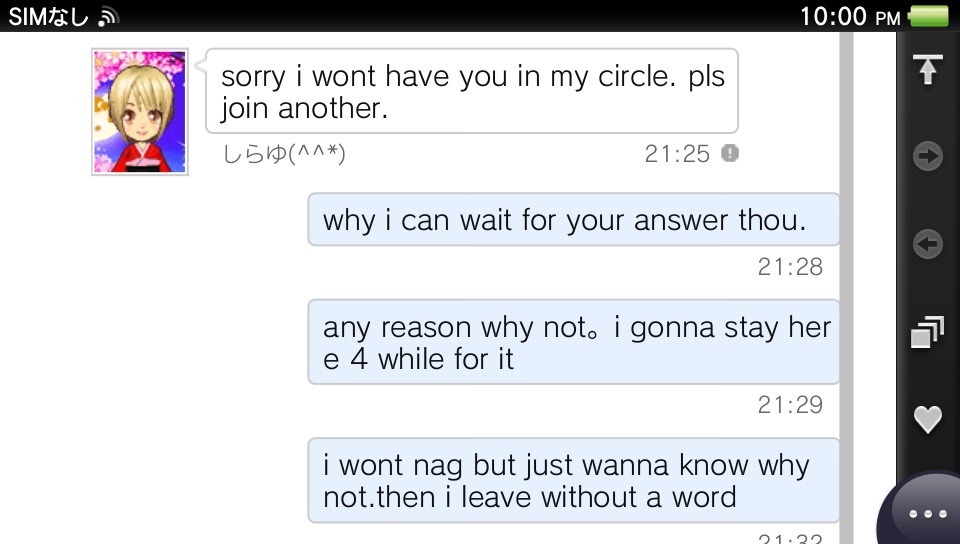Tap the 10:00 PM clock
Screen dimensions: 960x544
[850, 17]
